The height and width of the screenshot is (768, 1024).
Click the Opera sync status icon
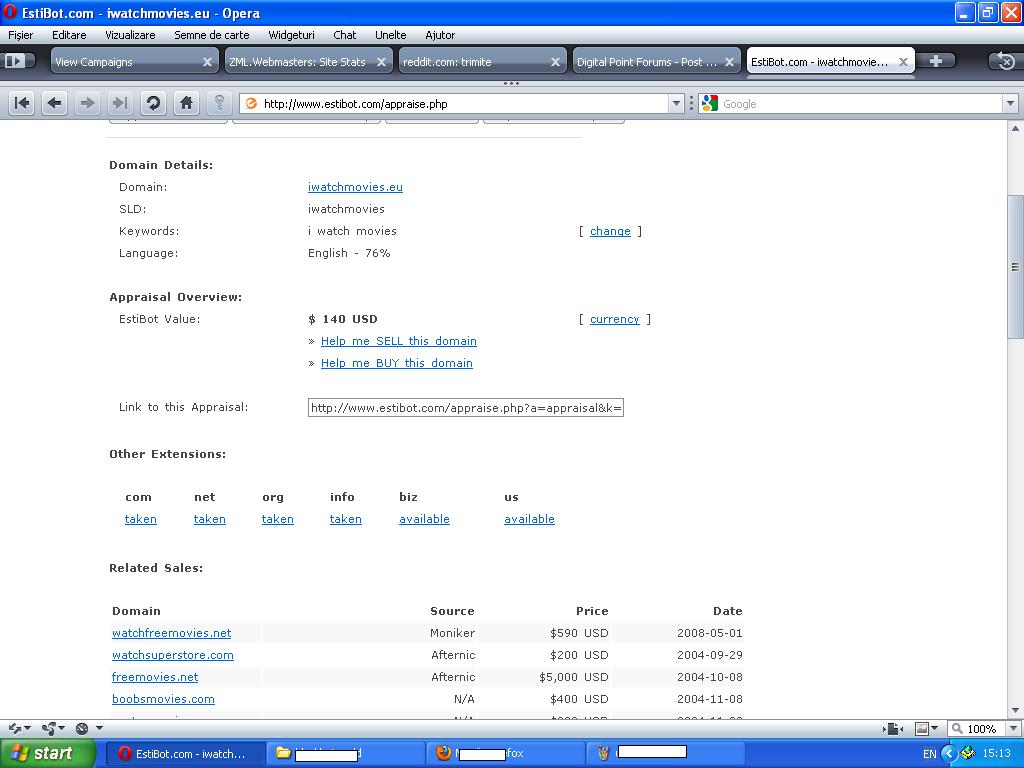tap(15, 728)
